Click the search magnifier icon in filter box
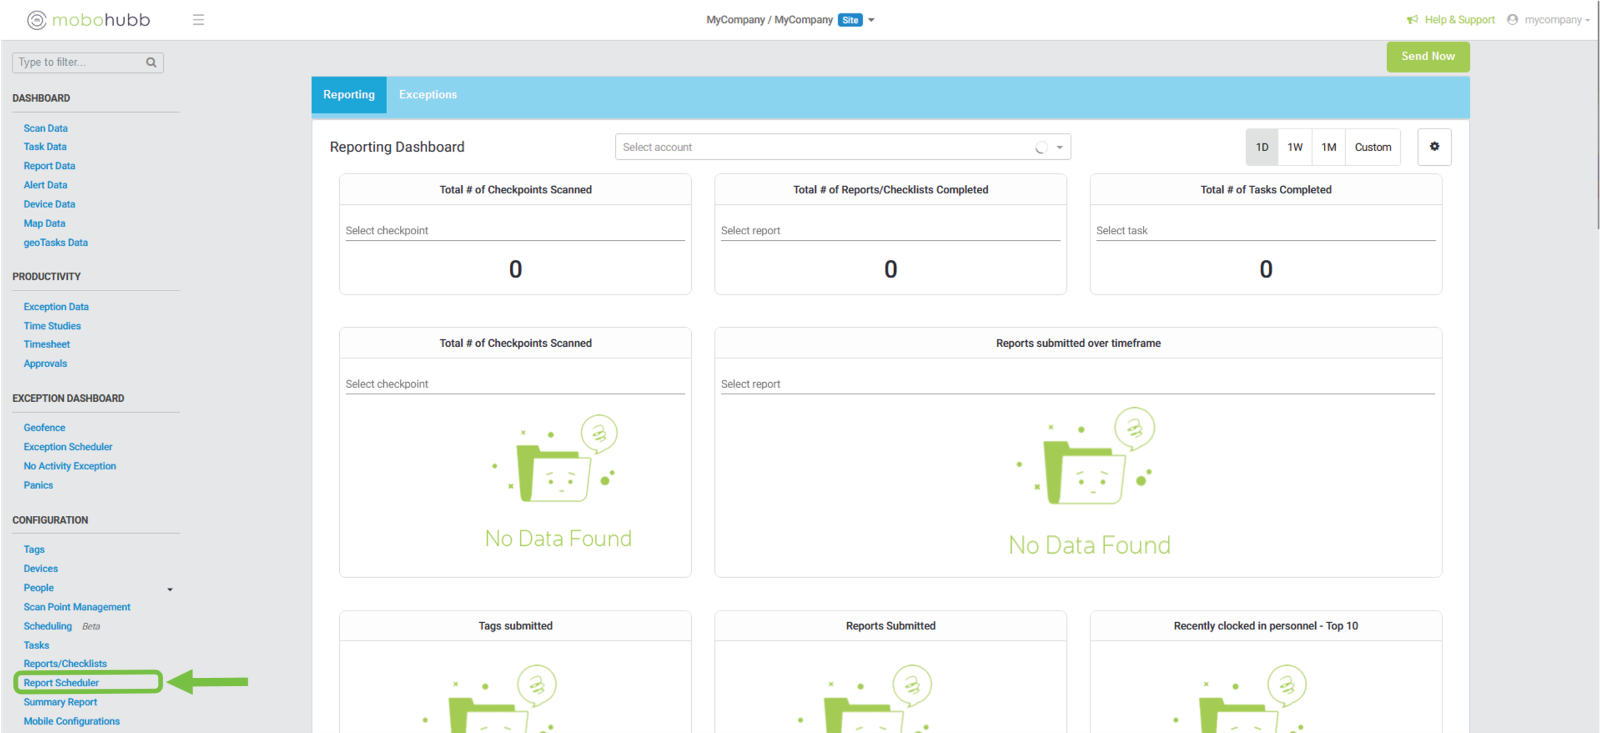Viewport: 1600px width, 733px height. pos(151,62)
